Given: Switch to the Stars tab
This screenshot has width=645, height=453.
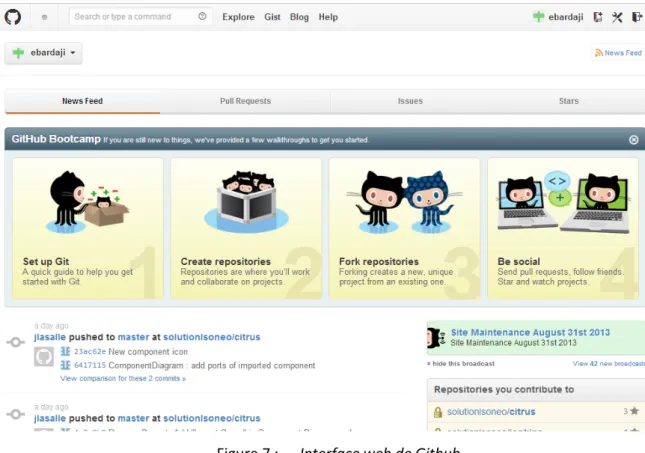Looking at the screenshot, I should click(x=568, y=101).
